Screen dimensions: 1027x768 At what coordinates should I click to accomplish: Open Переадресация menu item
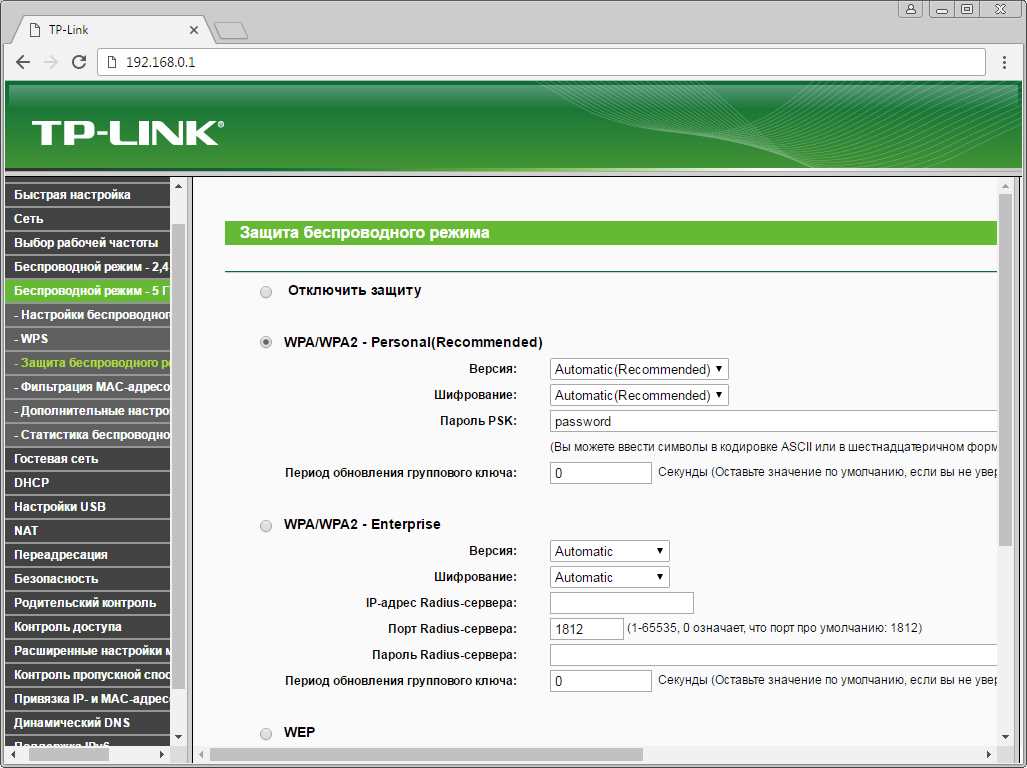pos(87,555)
